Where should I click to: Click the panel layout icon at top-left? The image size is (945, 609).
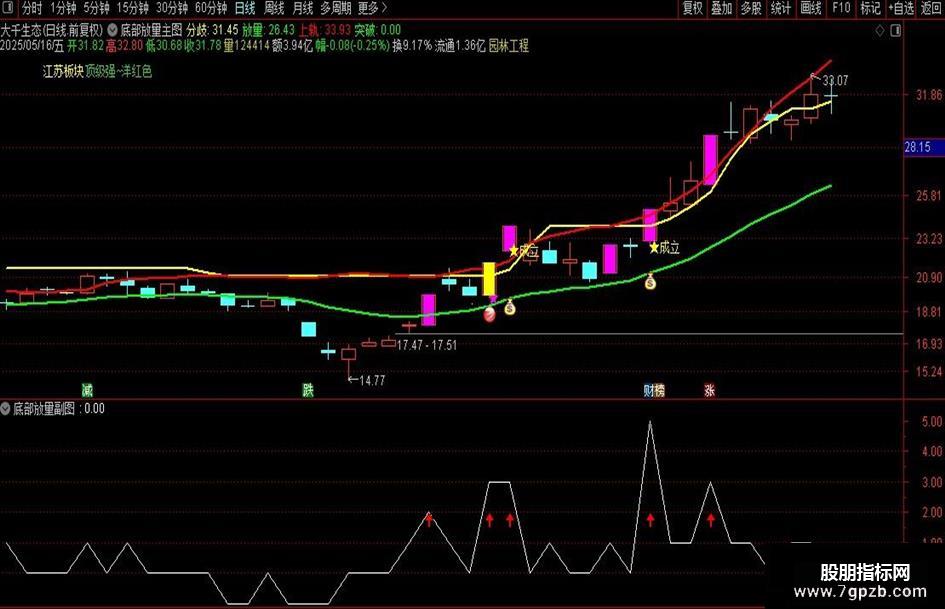pyautogui.click(x=9, y=8)
